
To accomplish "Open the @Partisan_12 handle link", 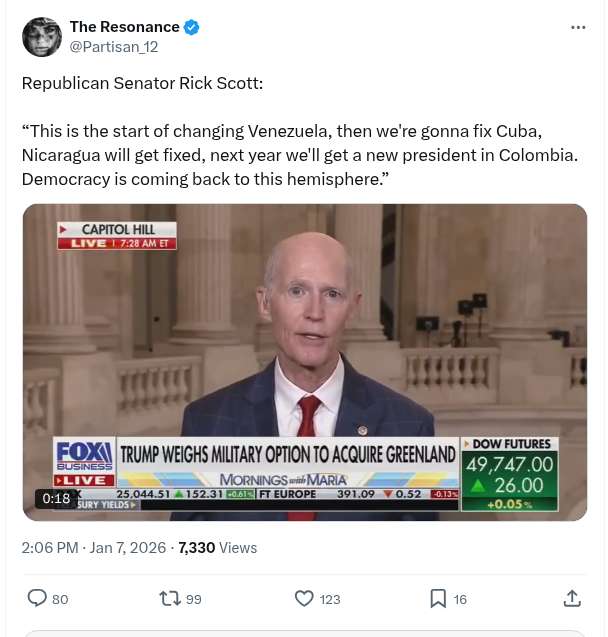I will 114,47.
